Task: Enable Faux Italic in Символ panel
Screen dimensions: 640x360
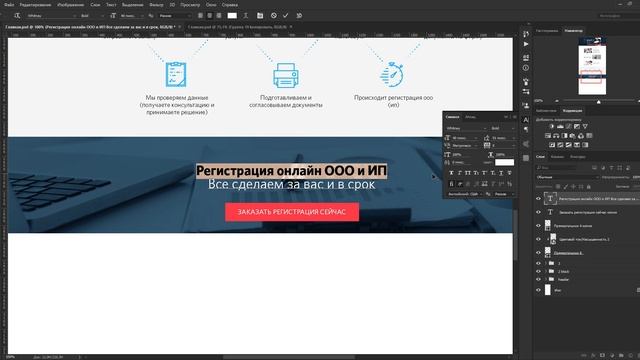Action: [x=460, y=173]
